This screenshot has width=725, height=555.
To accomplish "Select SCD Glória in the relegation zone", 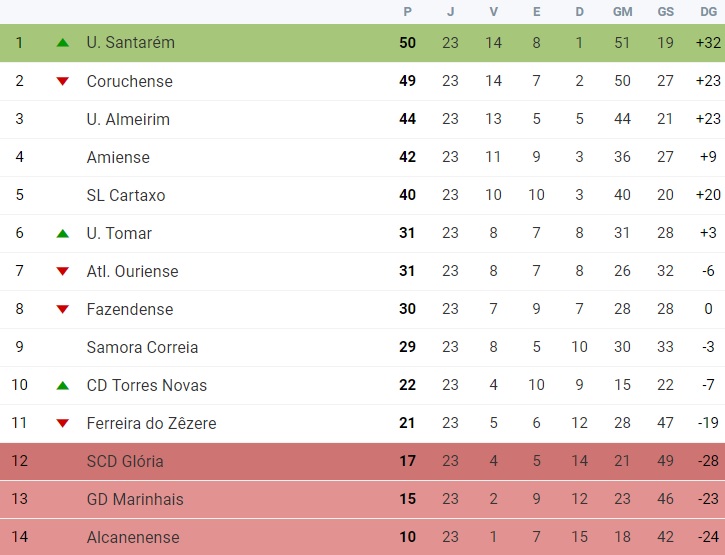I will pos(125,461).
